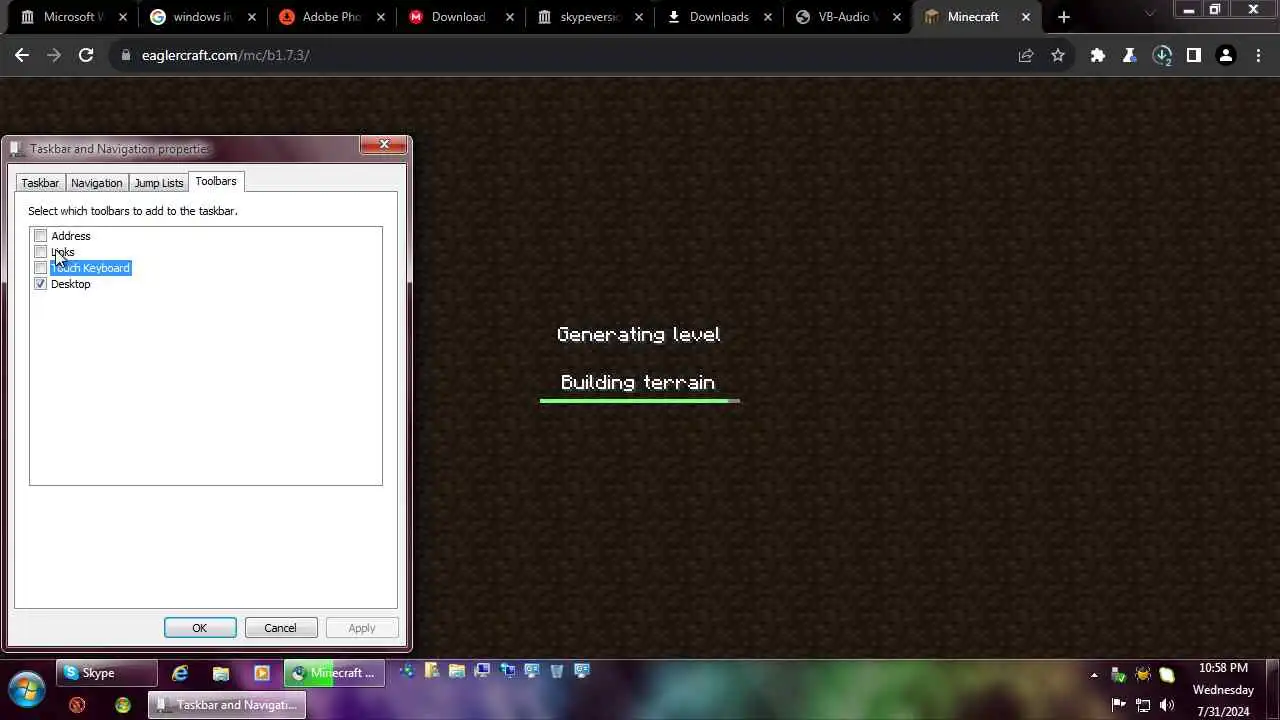Image resolution: width=1280 pixels, height=720 pixels.
Task: Reload the Eaglercraft page
Action: coord(86,56)
